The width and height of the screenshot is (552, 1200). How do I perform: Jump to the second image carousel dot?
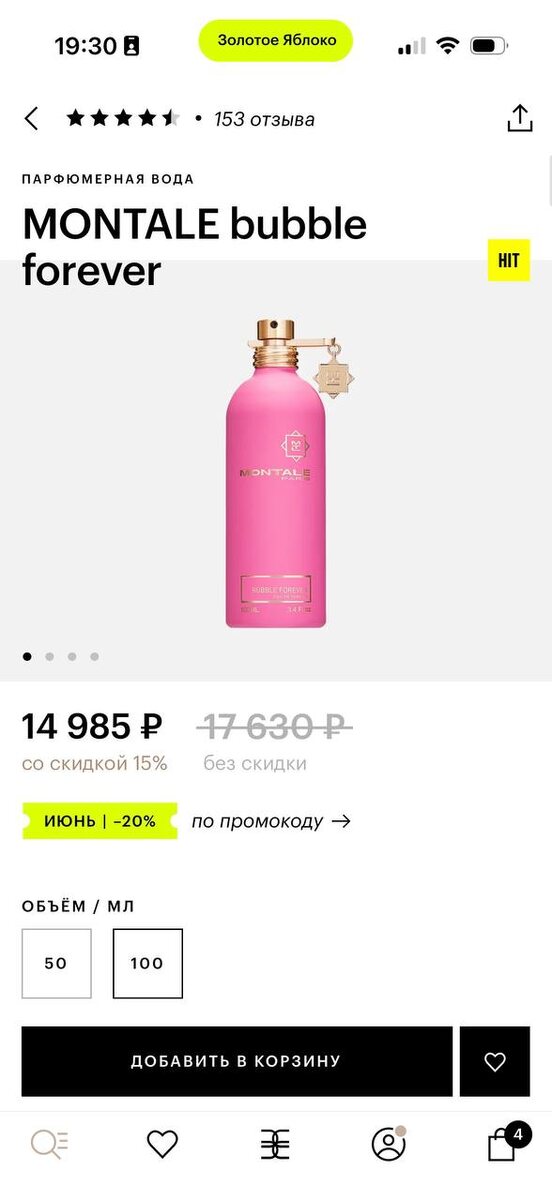click(x=50, y=657)
